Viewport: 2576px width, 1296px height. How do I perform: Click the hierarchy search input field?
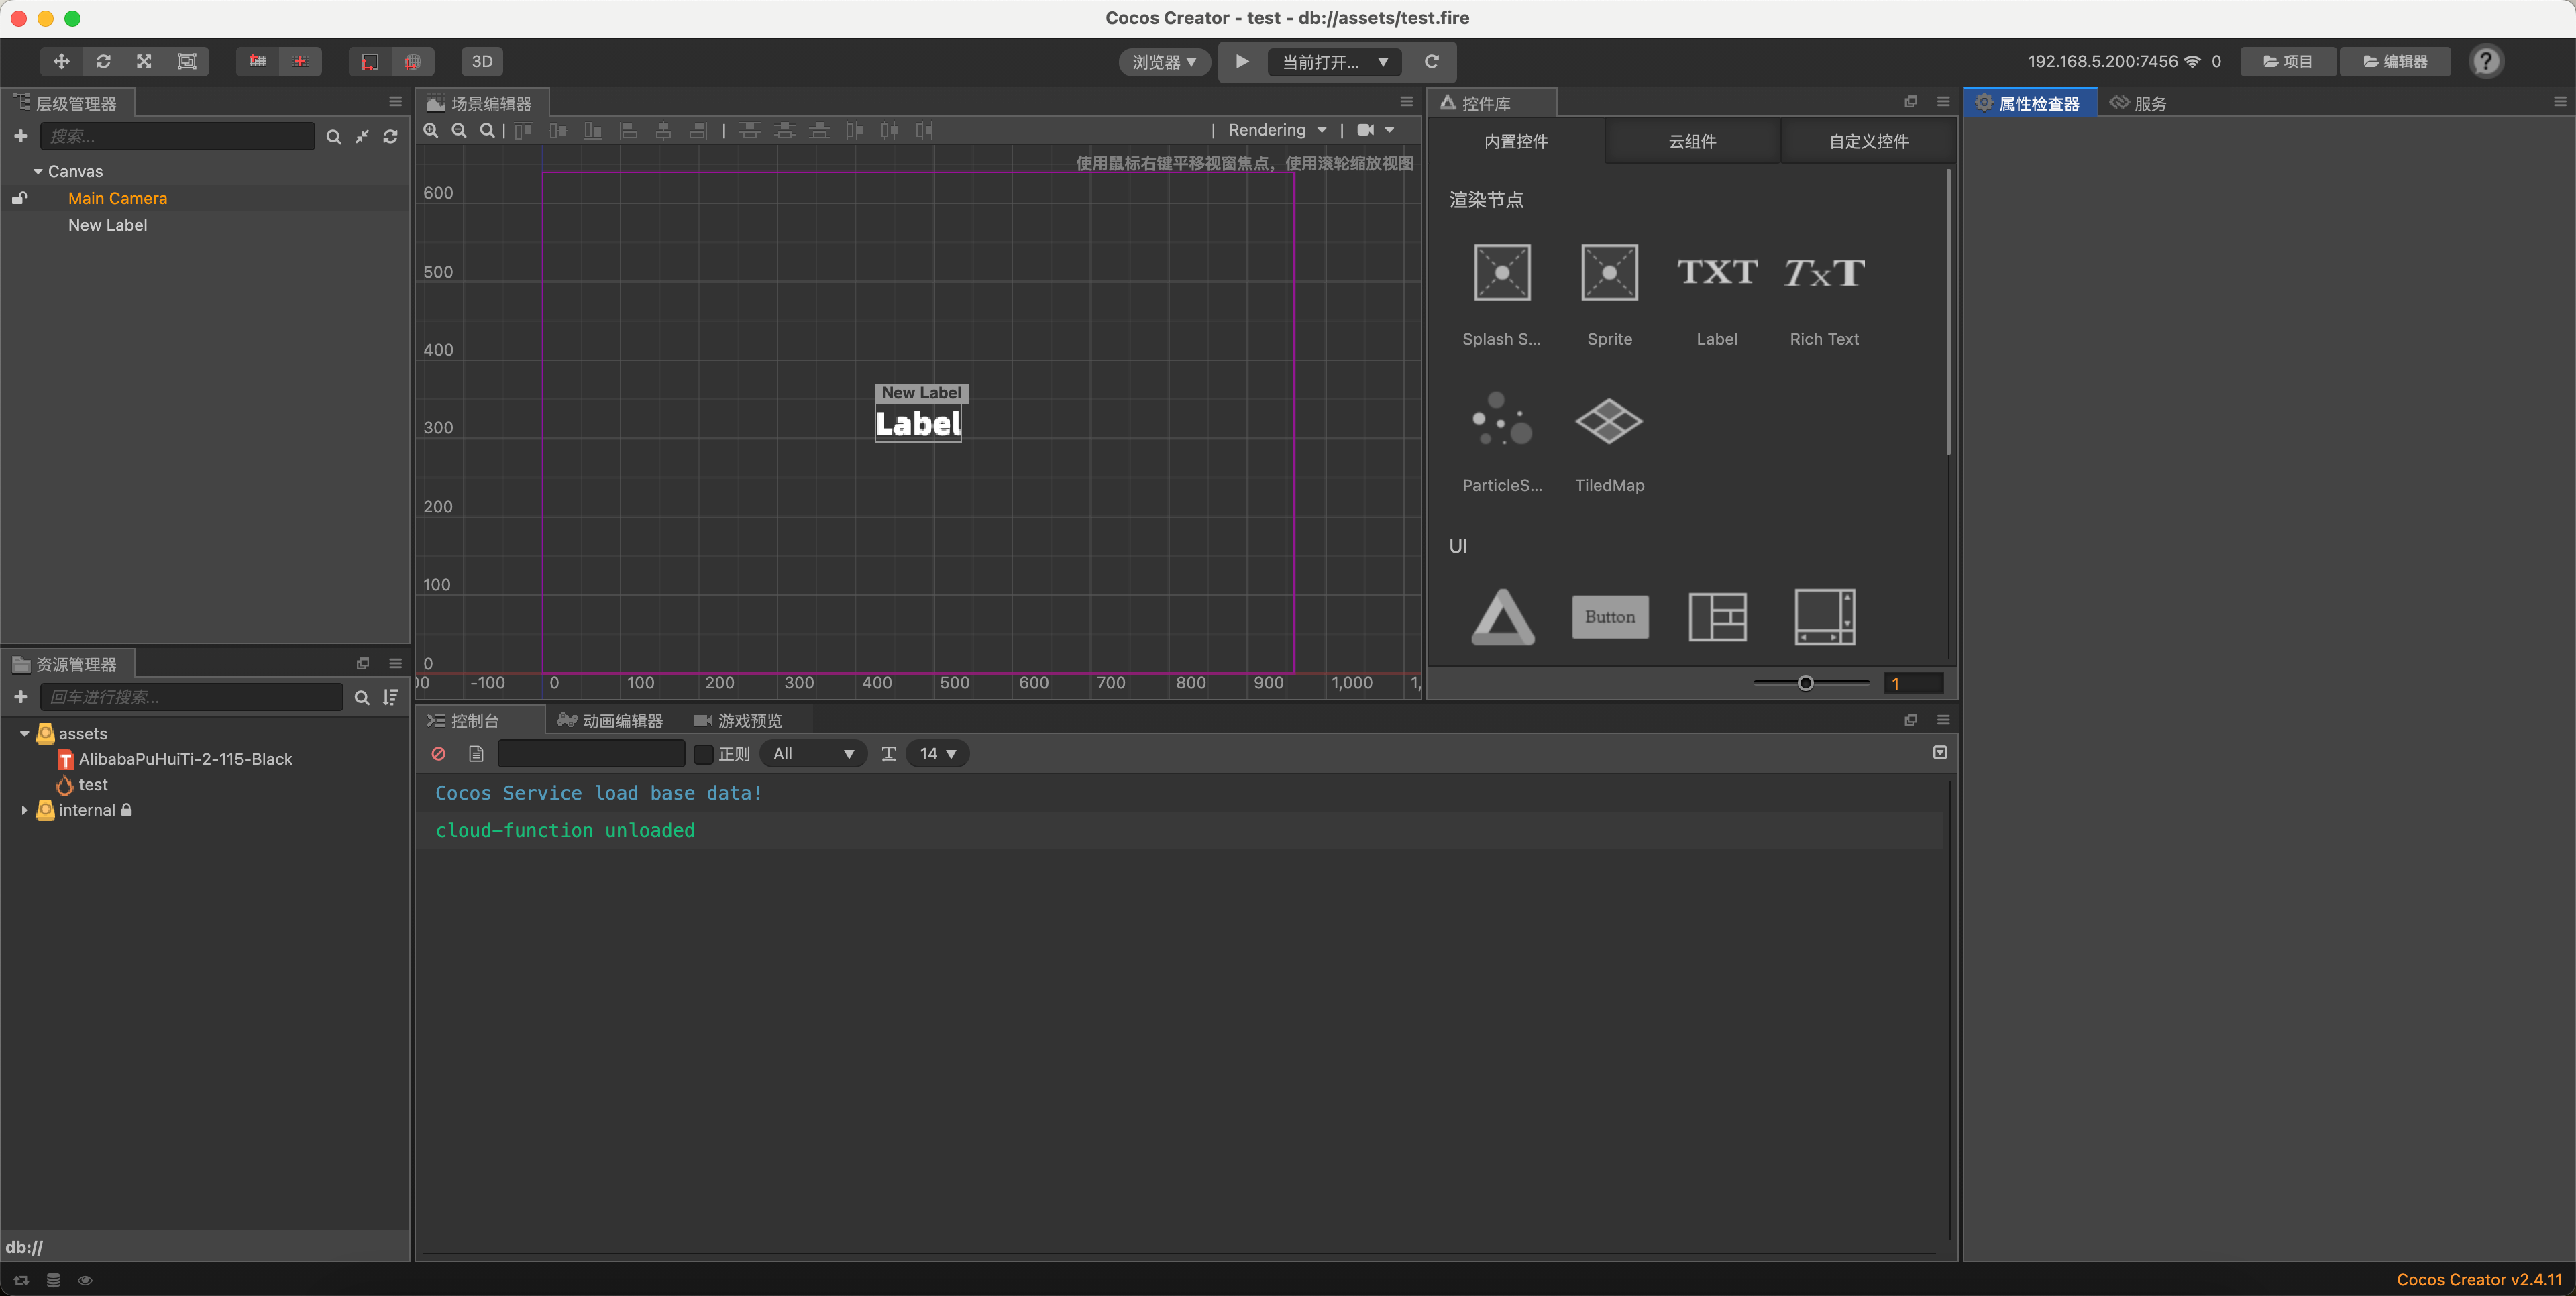(177, 136)
